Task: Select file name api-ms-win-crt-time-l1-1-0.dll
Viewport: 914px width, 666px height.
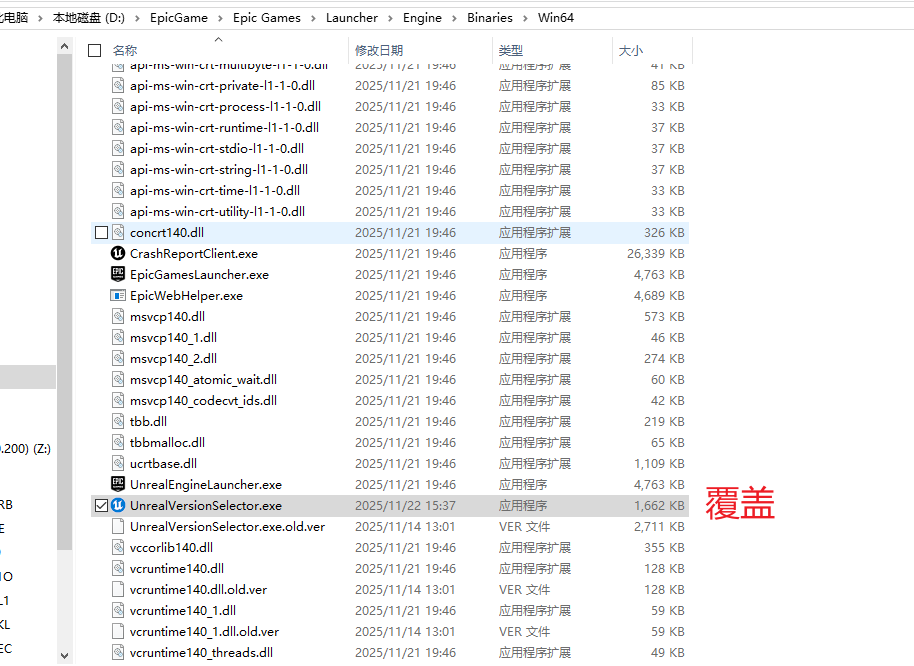Action: click(x=215, y=191)
